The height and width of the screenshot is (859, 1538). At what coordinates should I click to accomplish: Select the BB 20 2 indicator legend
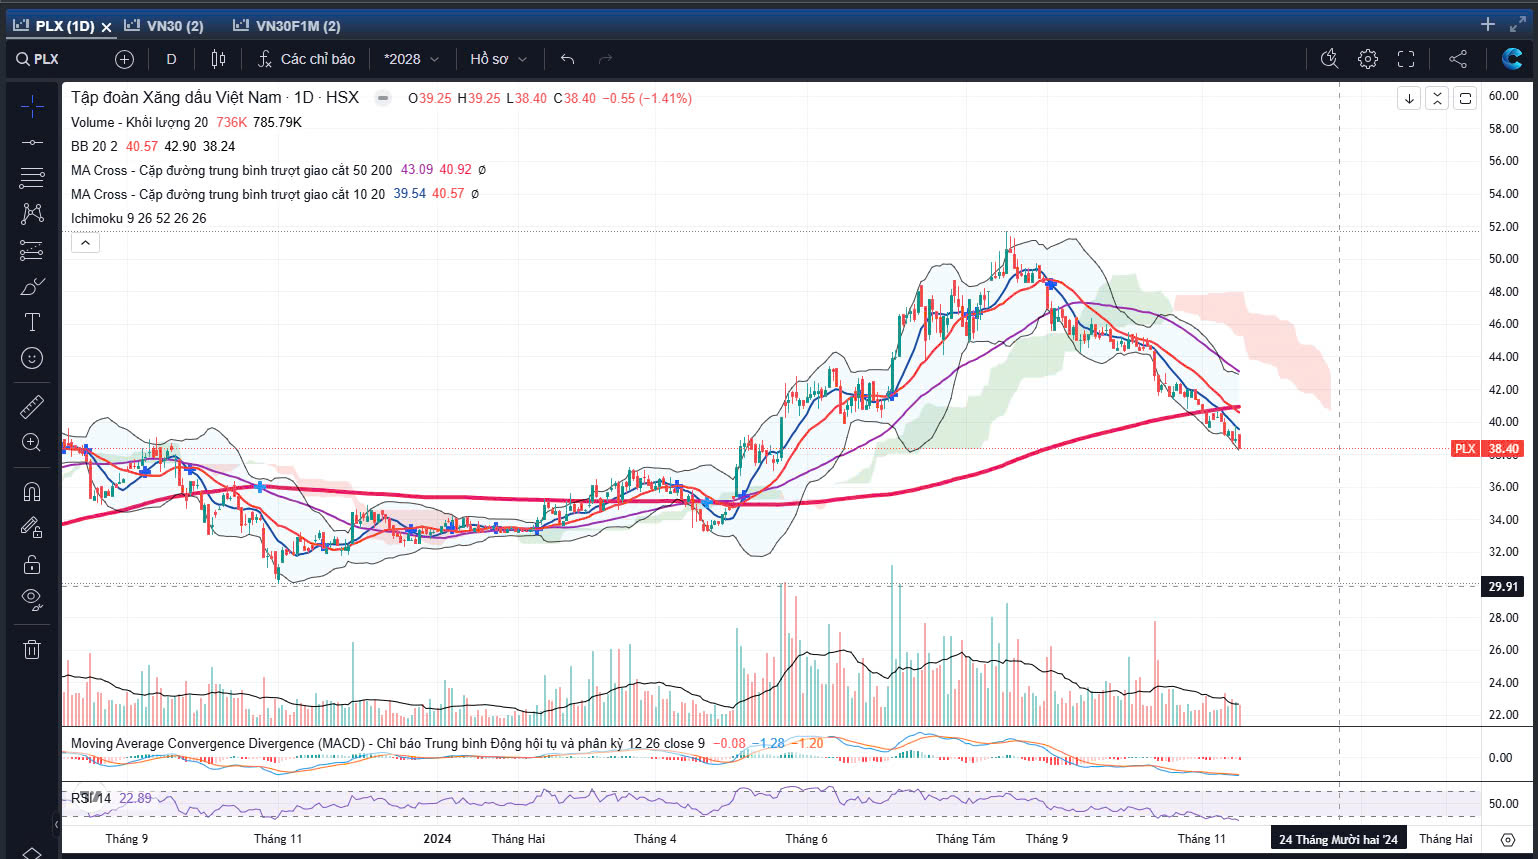(x=94, y=146)
